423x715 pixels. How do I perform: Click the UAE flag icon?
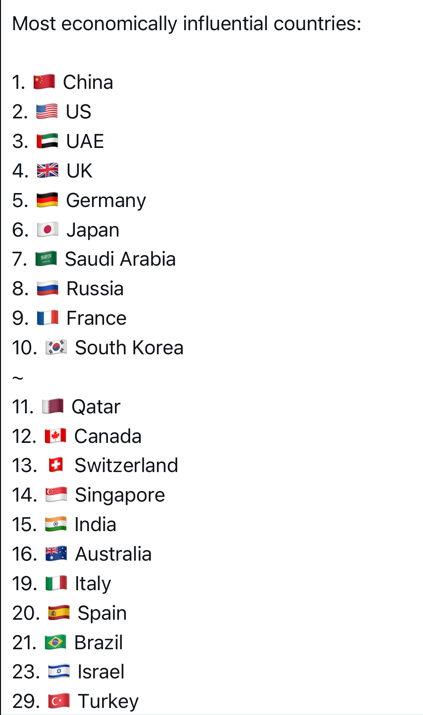coord(47,141)
